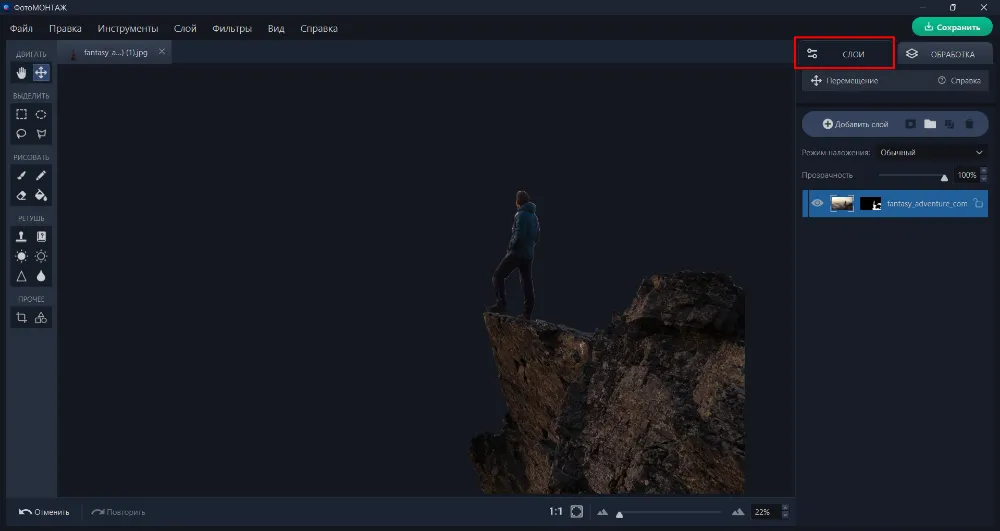Pick the Eraser tool
1000x531 pixels.
pyautogui.click(x=22, y=195)
